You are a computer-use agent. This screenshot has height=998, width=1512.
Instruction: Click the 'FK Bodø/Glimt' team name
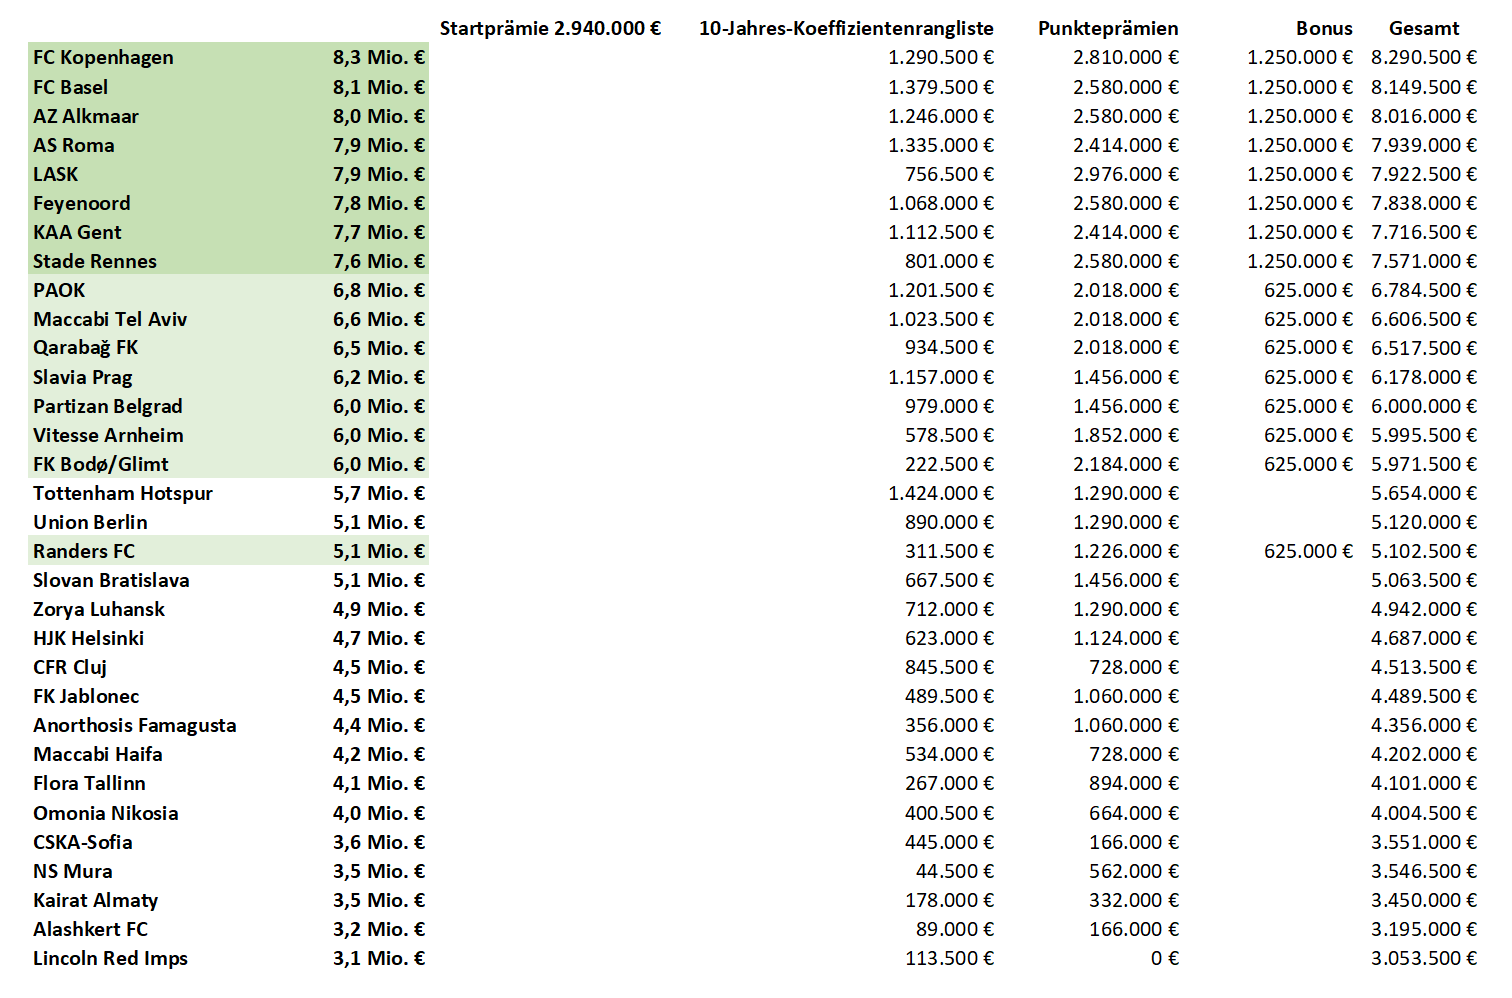click(x=100, y=464)
